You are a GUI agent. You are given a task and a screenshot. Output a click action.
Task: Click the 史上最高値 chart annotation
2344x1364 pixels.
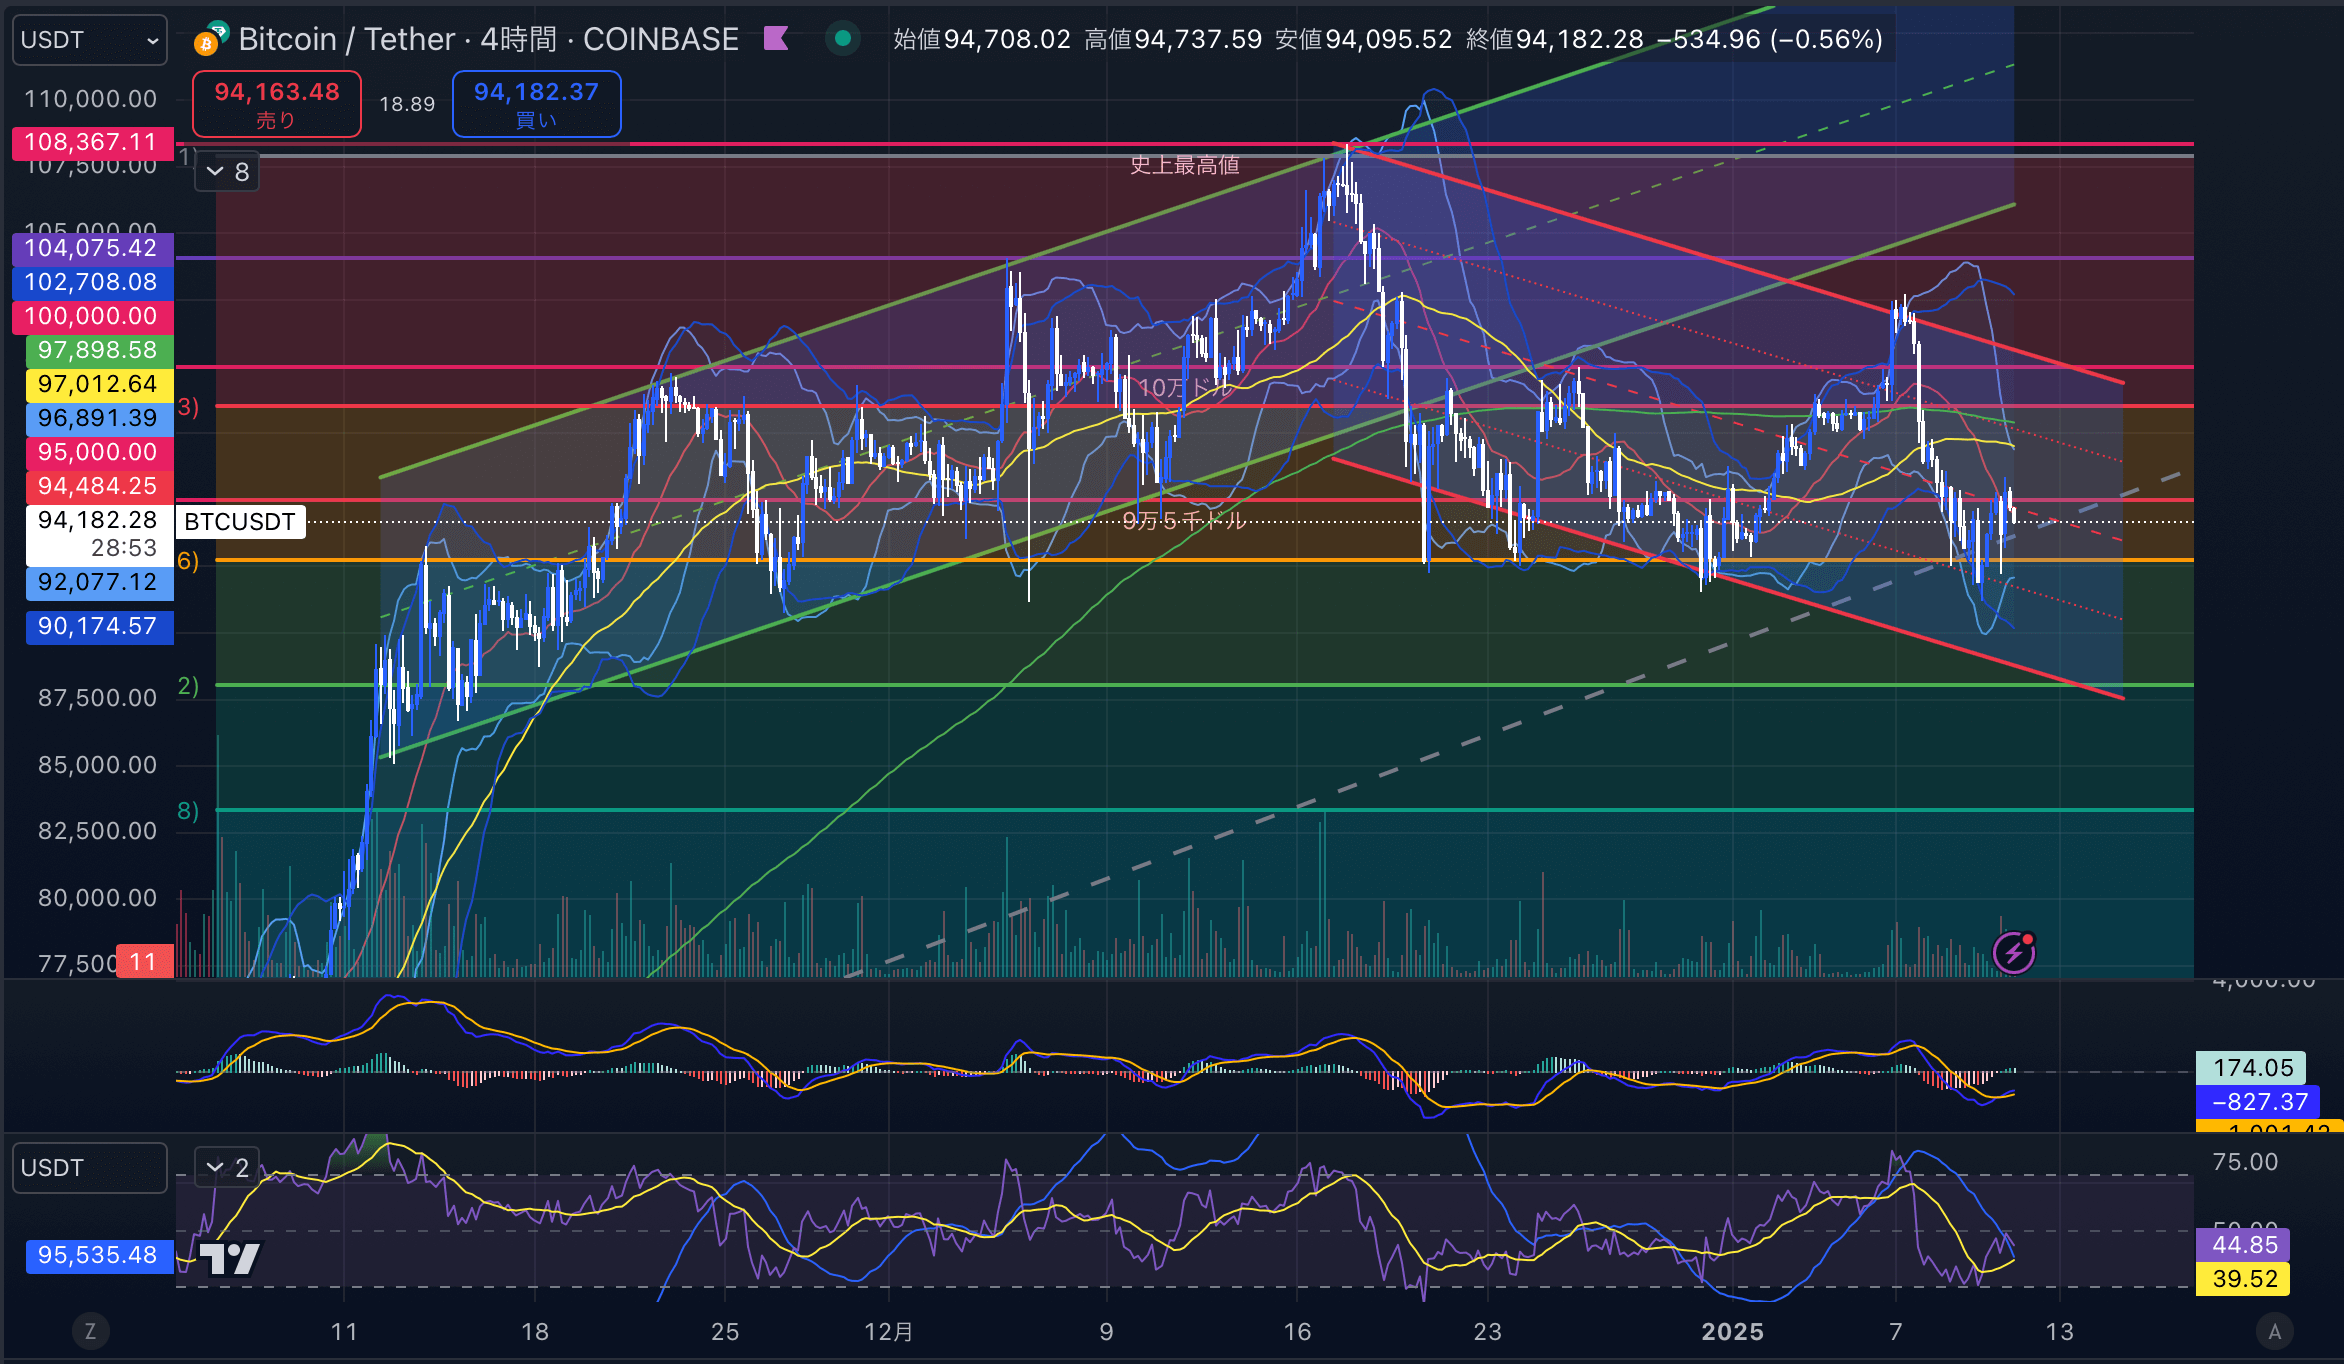(1185, 165)
